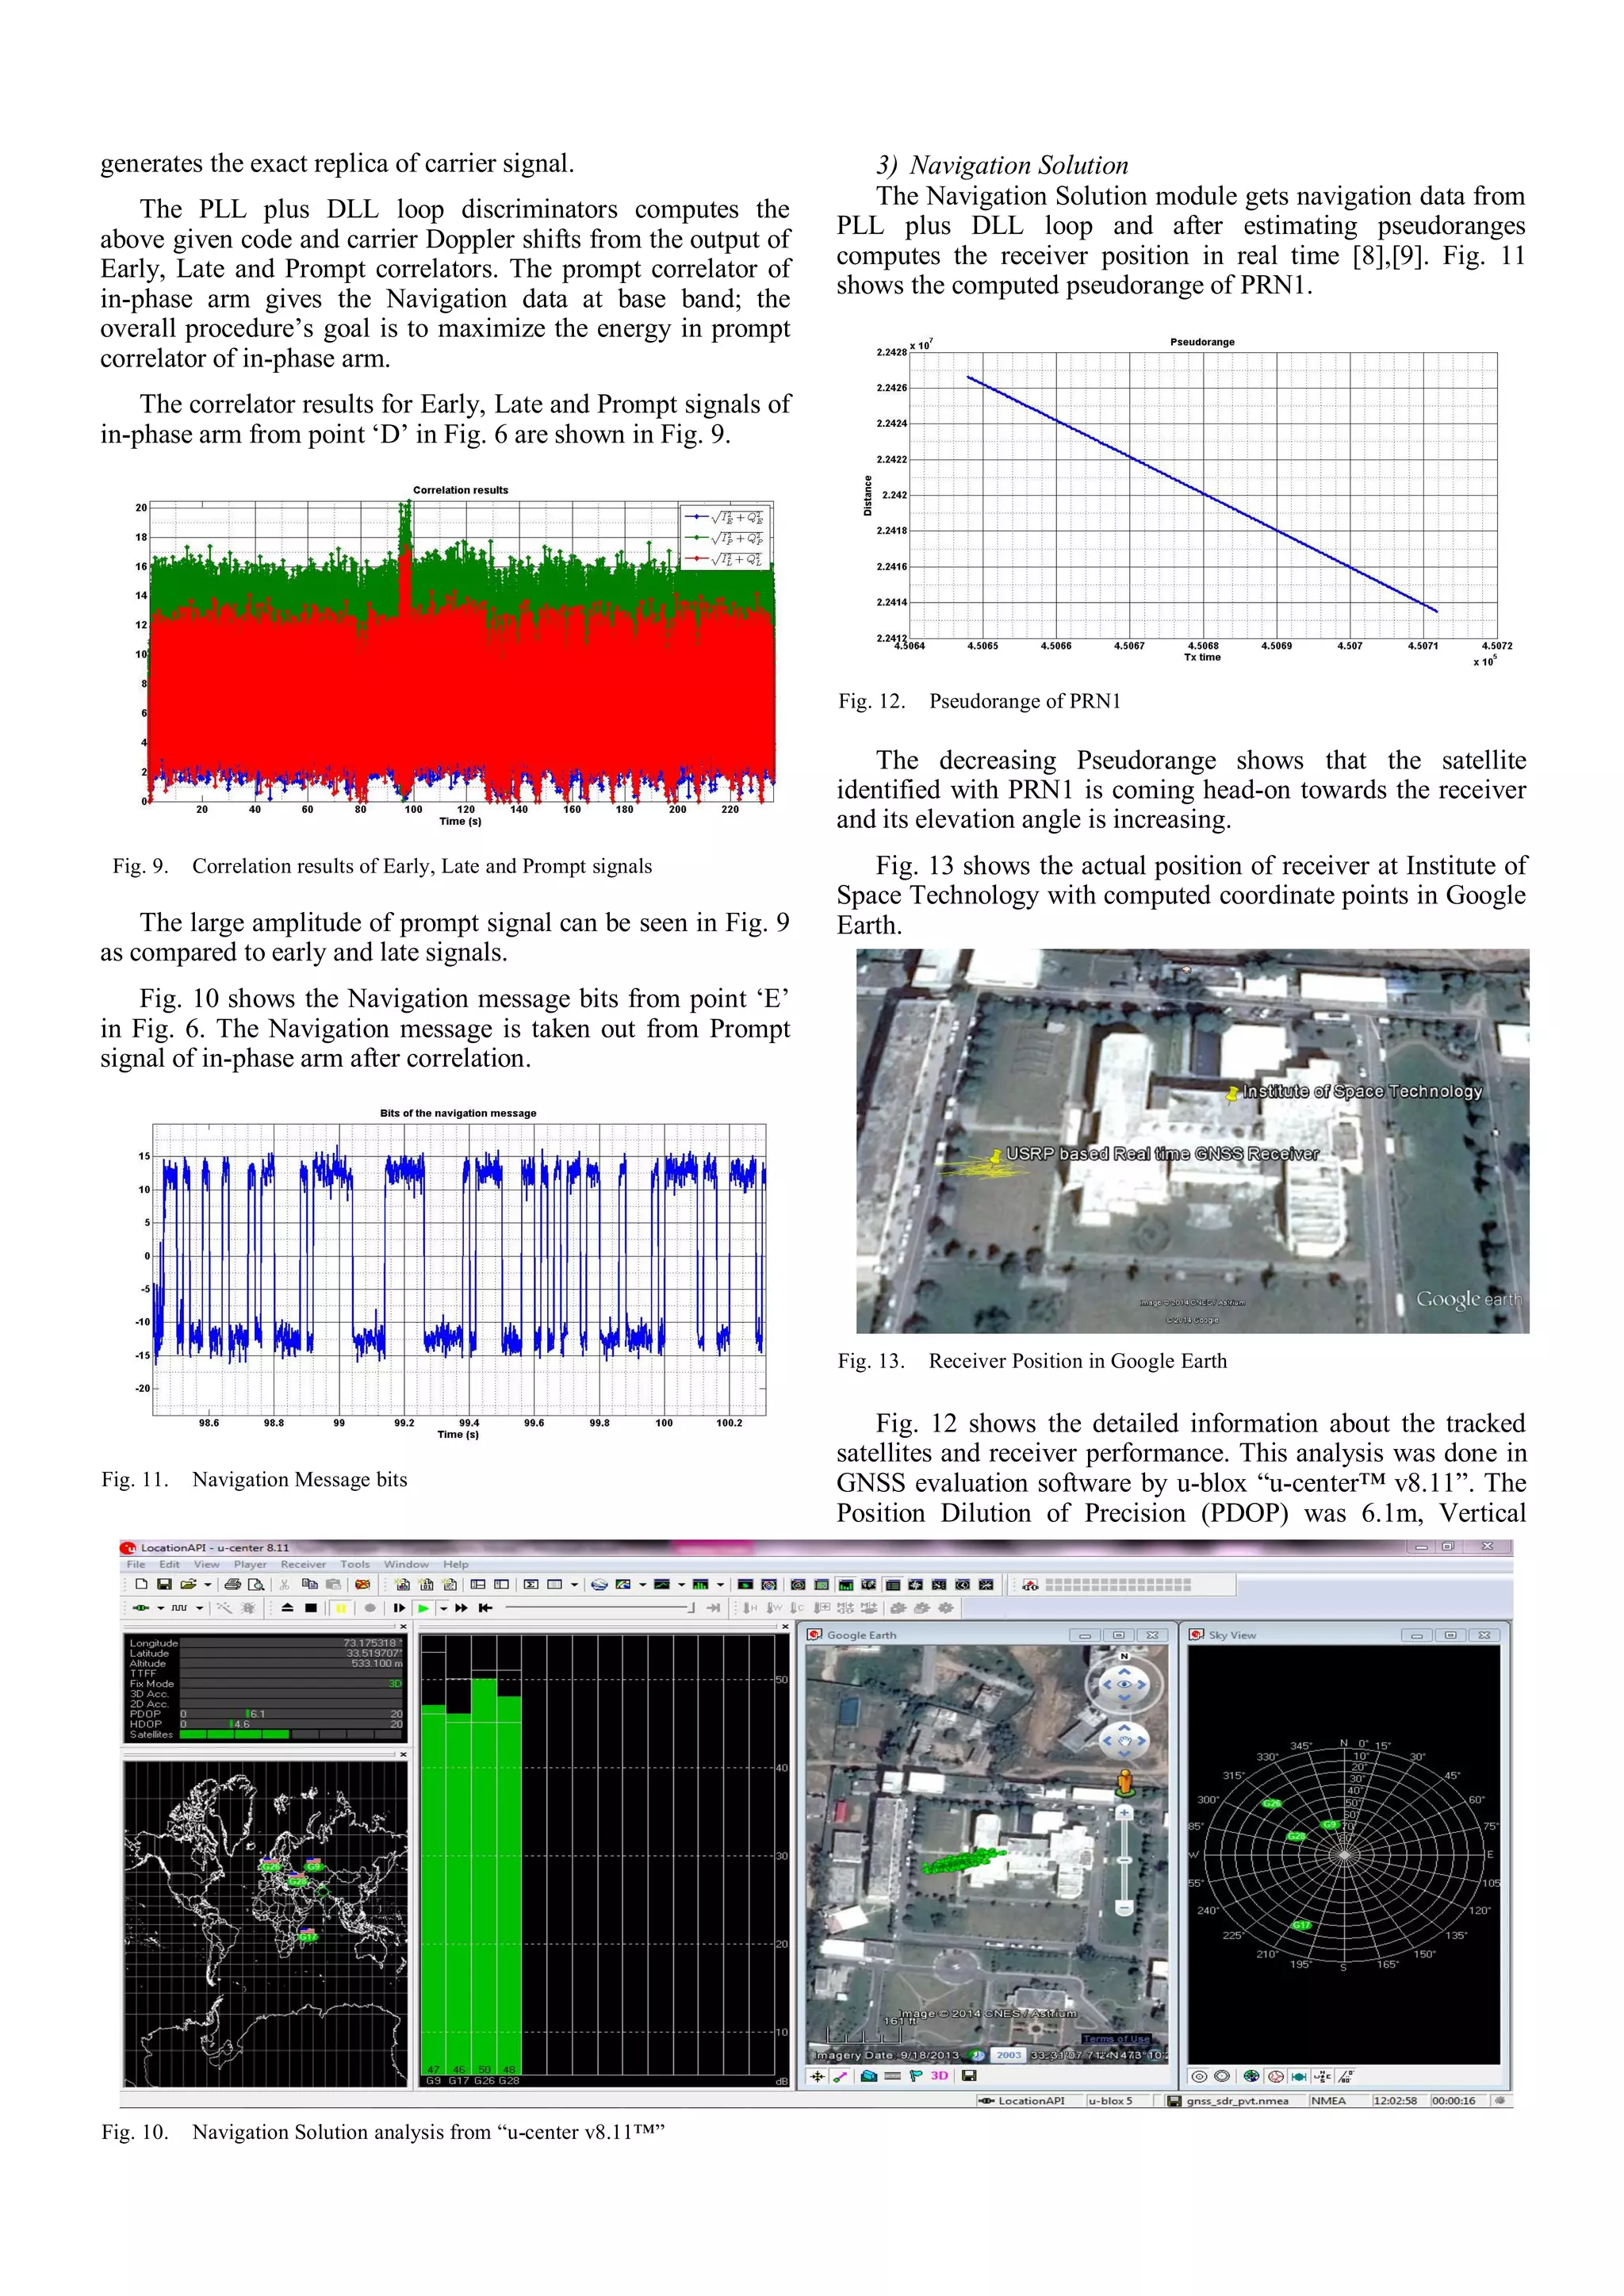Click the Save icon in the Google Earth window toolbar
Viewport: 1624px width, 2296px height.
coord(969,2076)
